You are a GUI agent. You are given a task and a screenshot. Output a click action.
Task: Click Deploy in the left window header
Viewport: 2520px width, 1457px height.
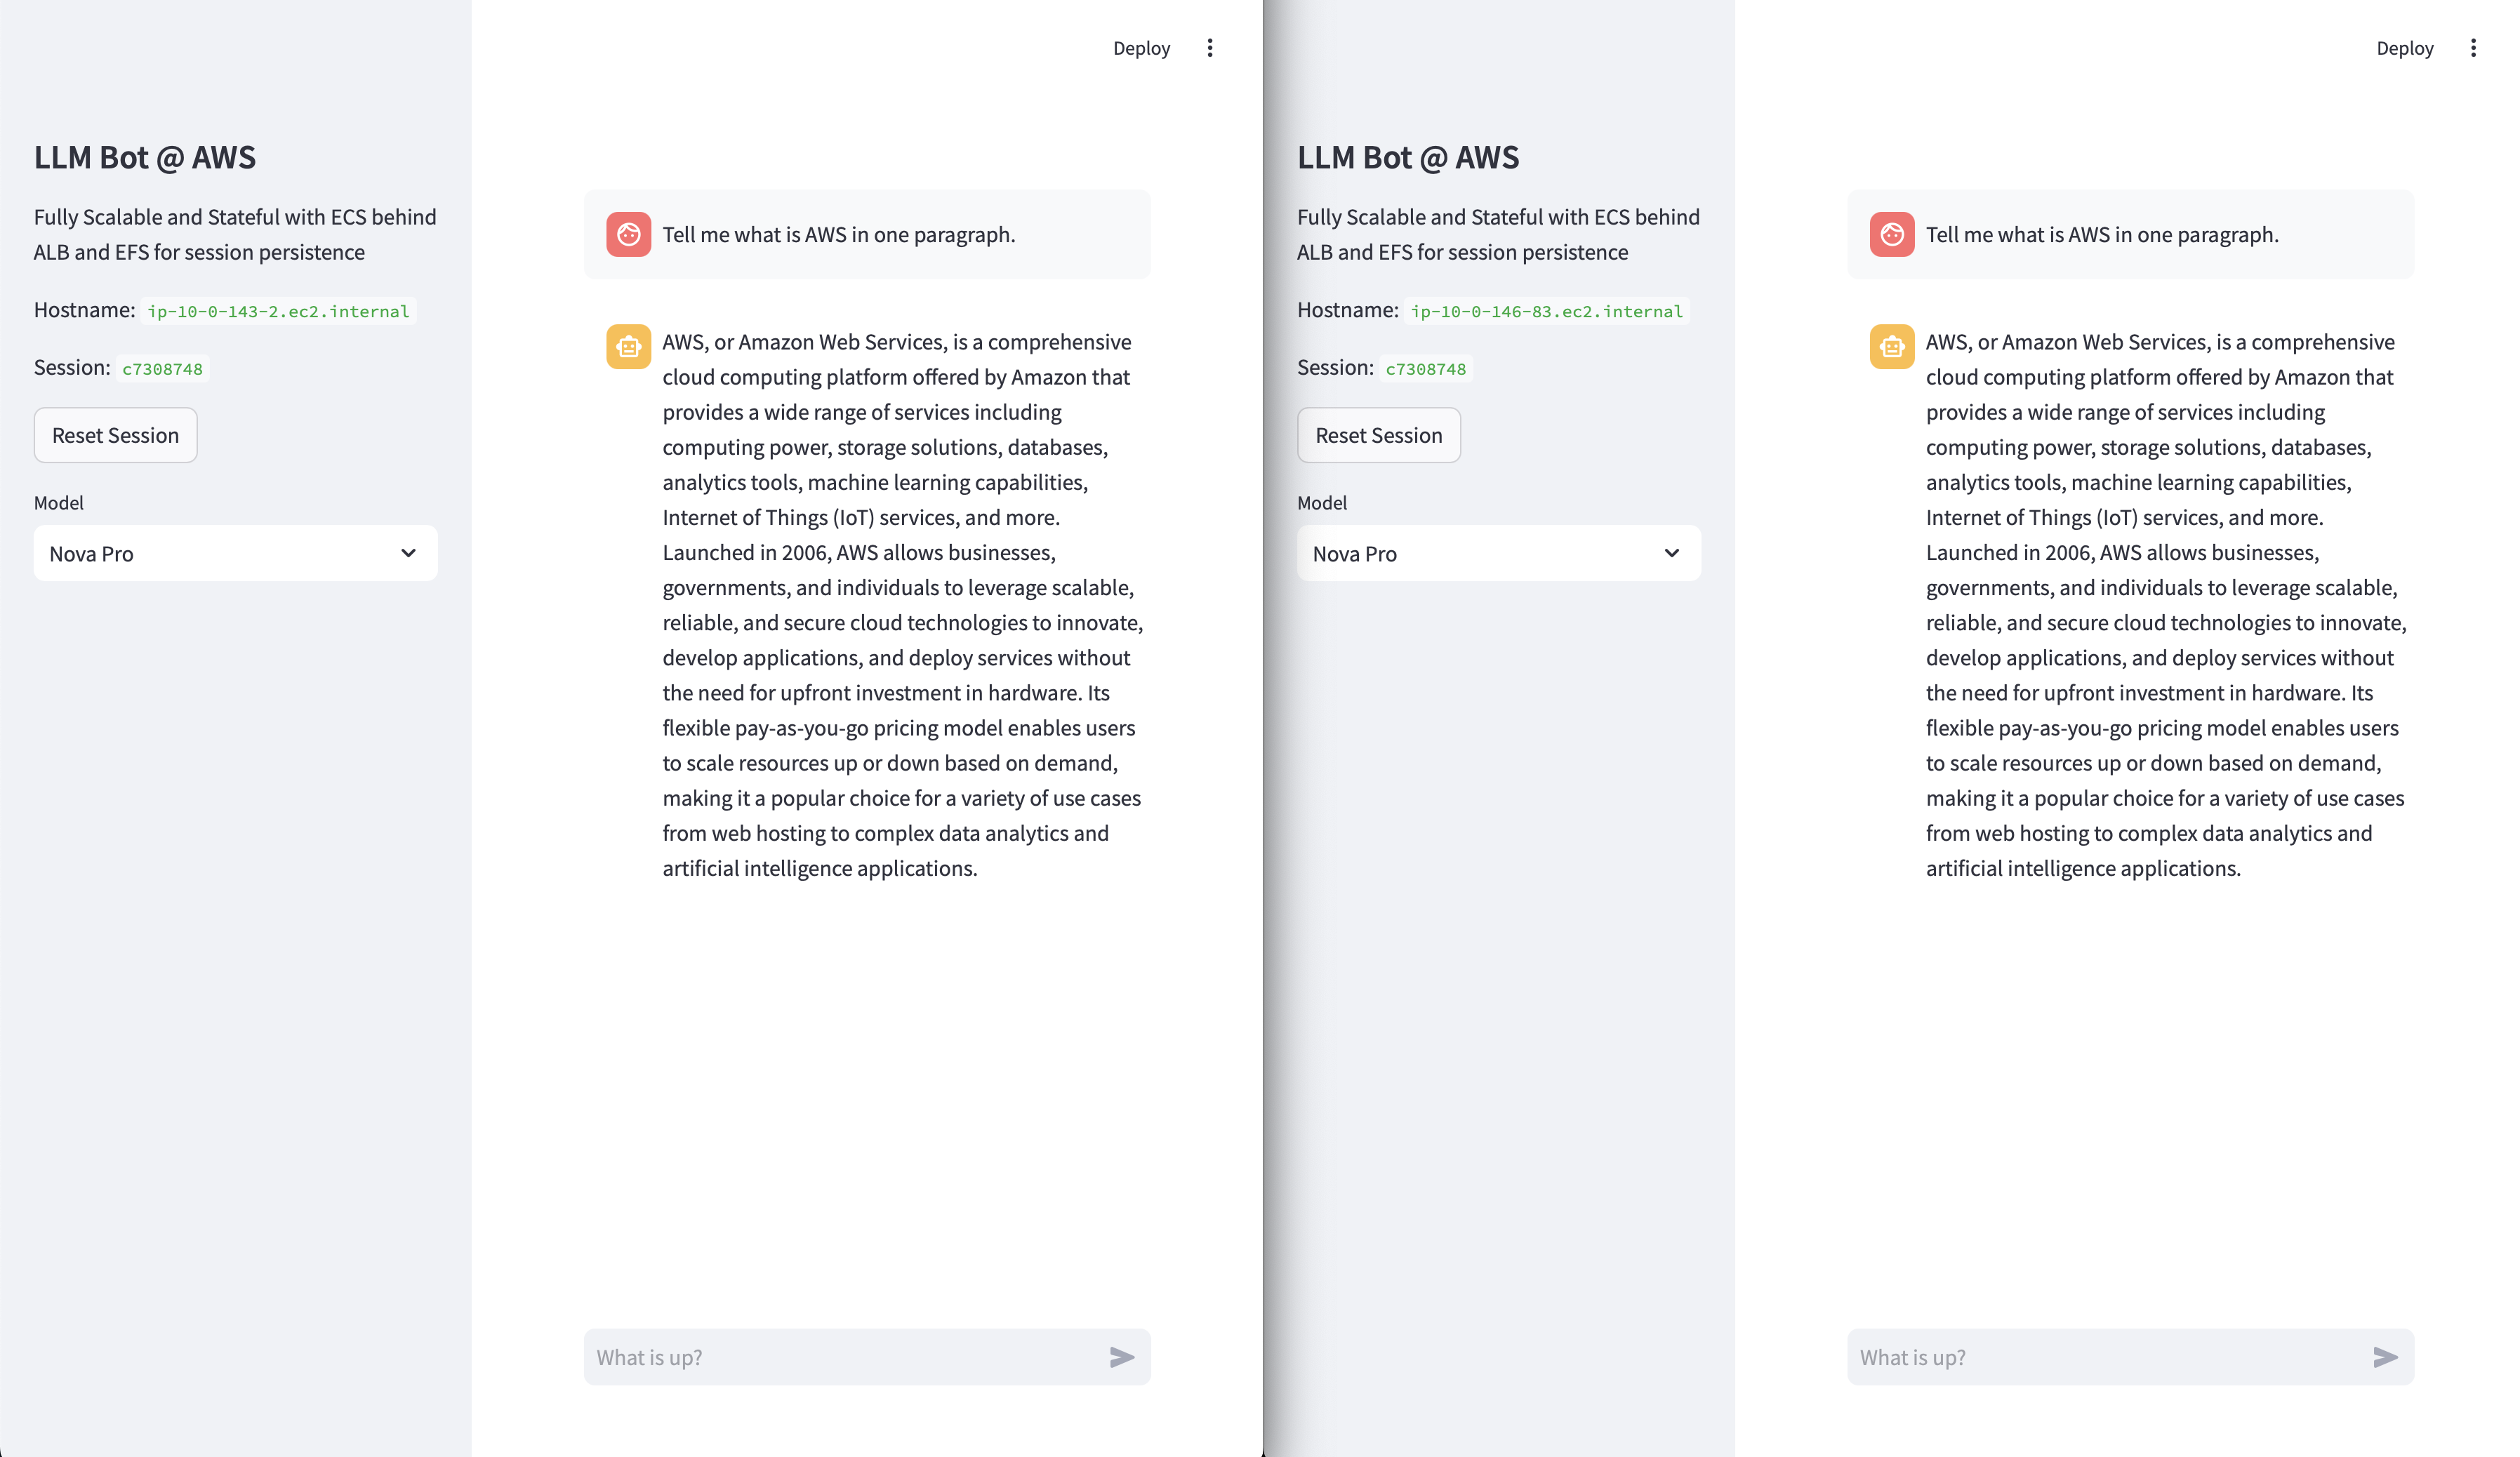(x=1141, y=48)
